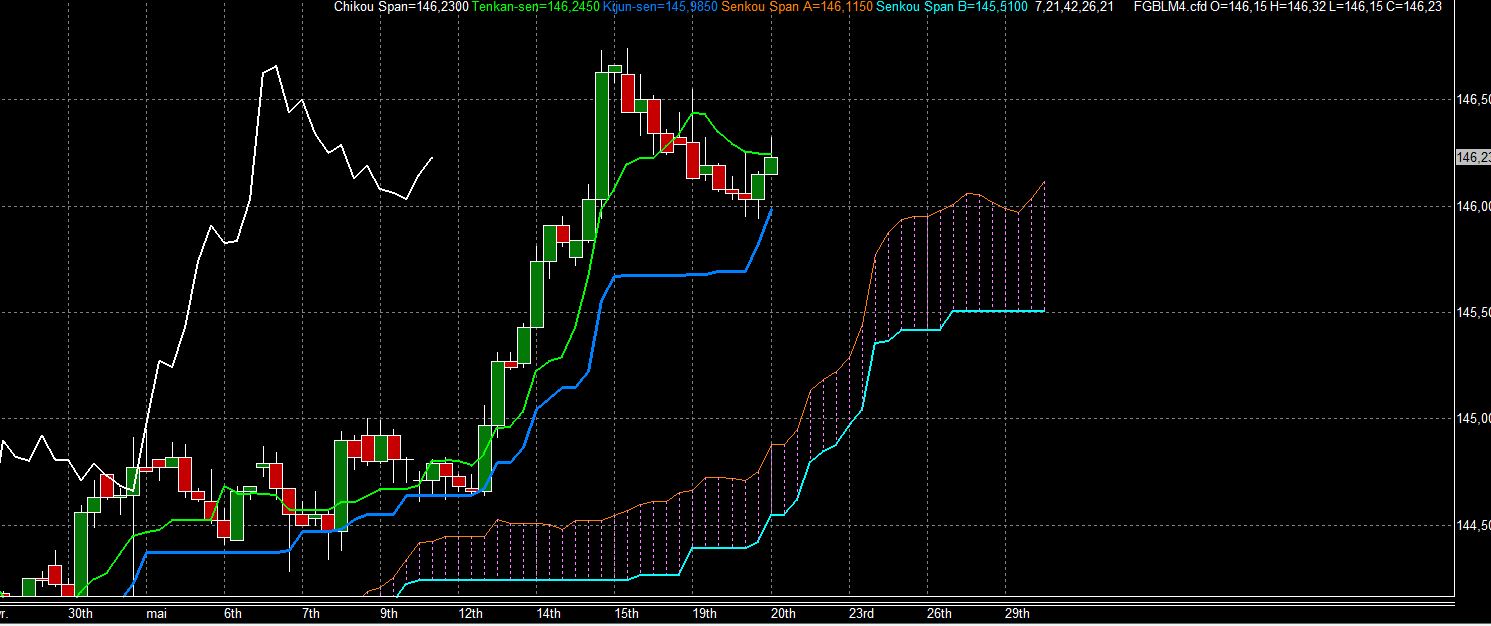Click the 145,00 price axis label
This screenshot has height=626, width=1491.
pos(1475,418)
